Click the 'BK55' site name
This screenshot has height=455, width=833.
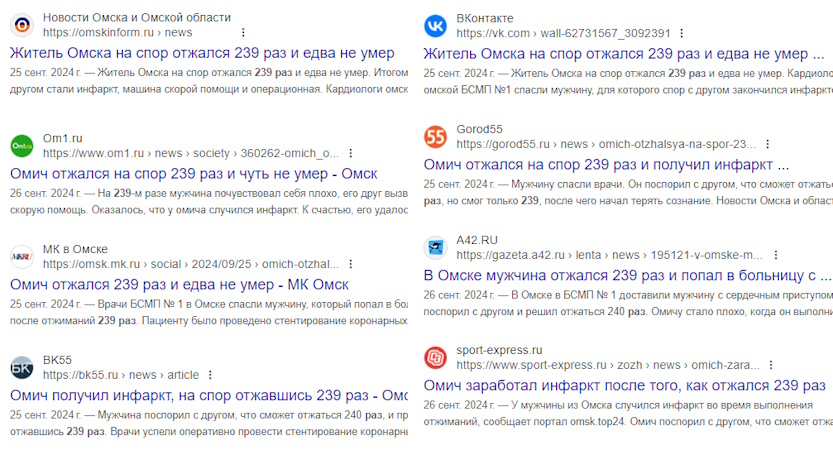57,360
